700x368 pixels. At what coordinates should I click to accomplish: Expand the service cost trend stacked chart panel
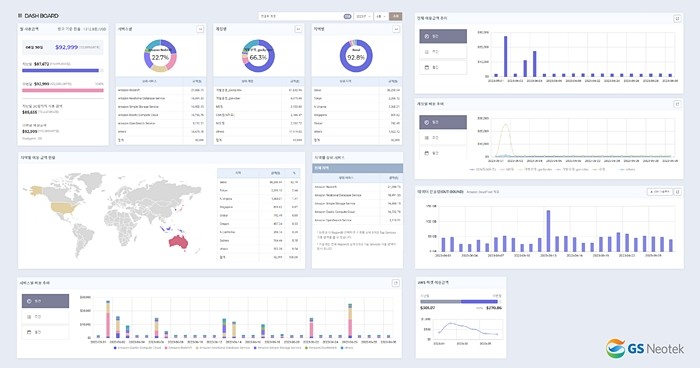click(395, 283)
